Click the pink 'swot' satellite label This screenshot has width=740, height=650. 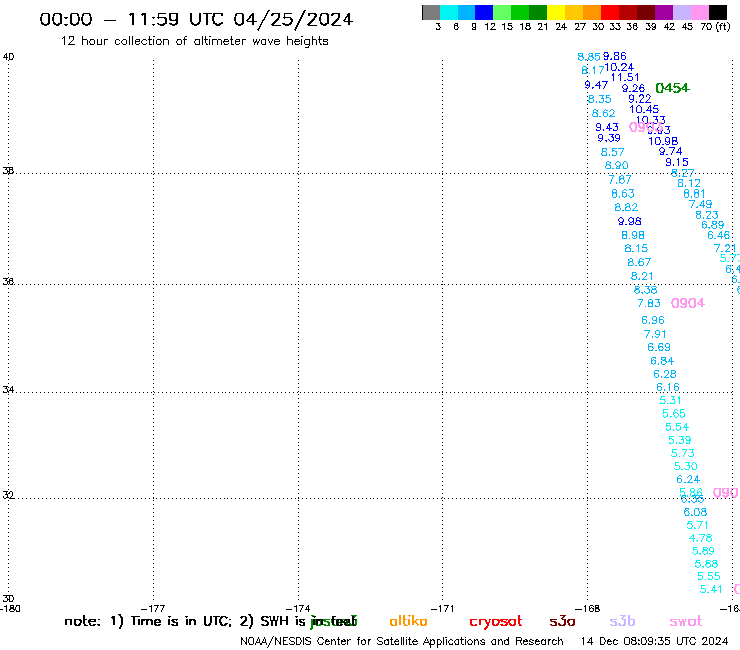685,621
